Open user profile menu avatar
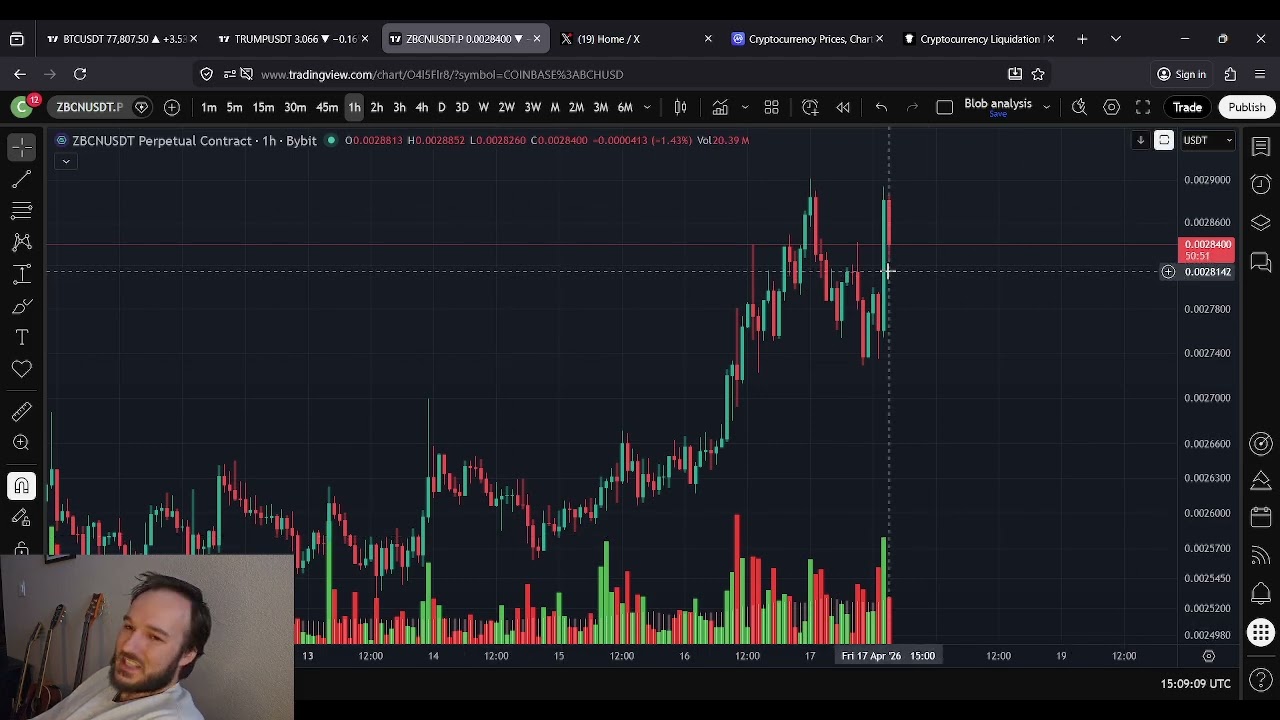 (21, 107)
